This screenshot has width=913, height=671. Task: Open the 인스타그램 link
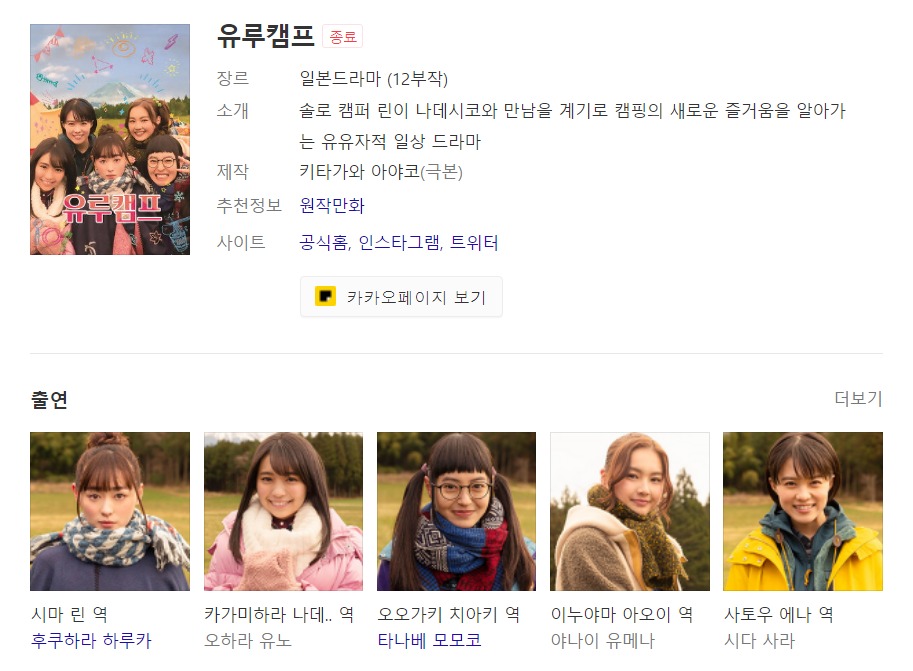[399, 242]
